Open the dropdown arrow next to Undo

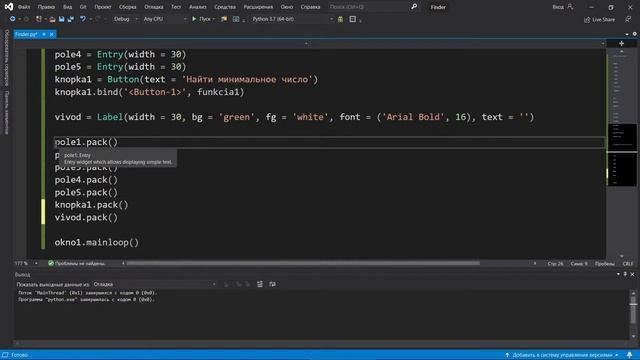coord(91,19)
